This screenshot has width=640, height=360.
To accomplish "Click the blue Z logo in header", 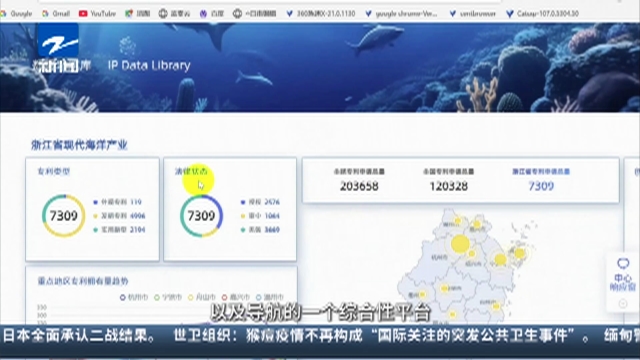I will [x=58, y=41].
